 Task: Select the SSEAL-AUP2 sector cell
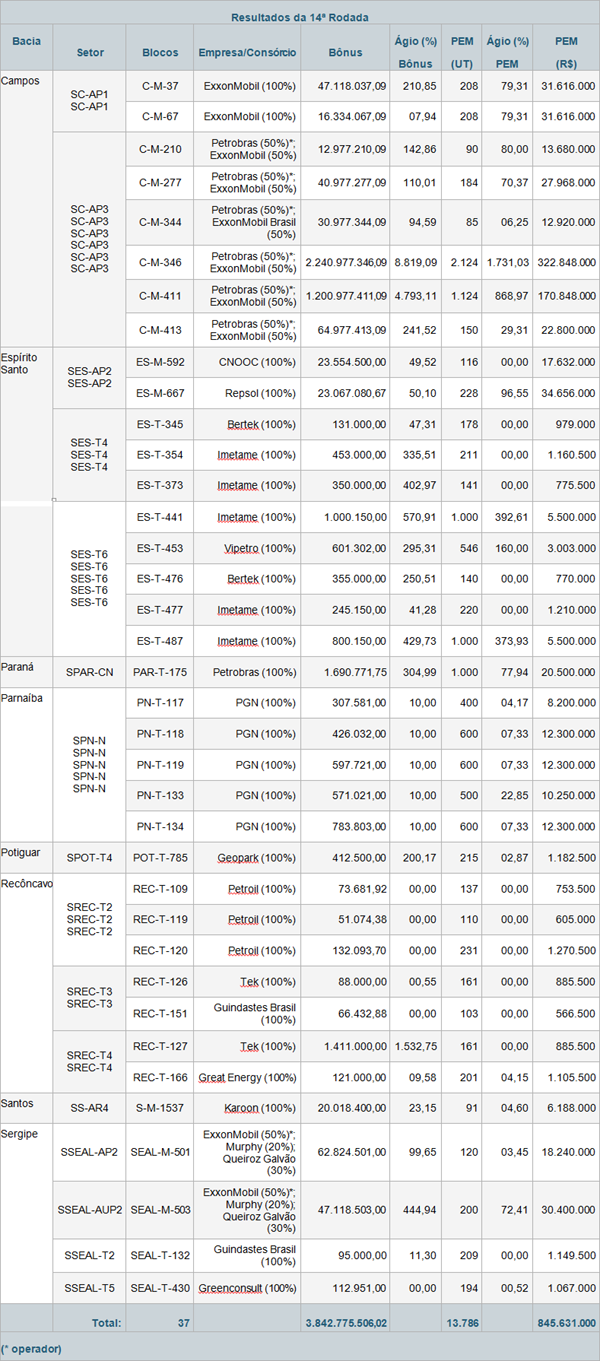pyautogui.click(x=90, y=1209)
